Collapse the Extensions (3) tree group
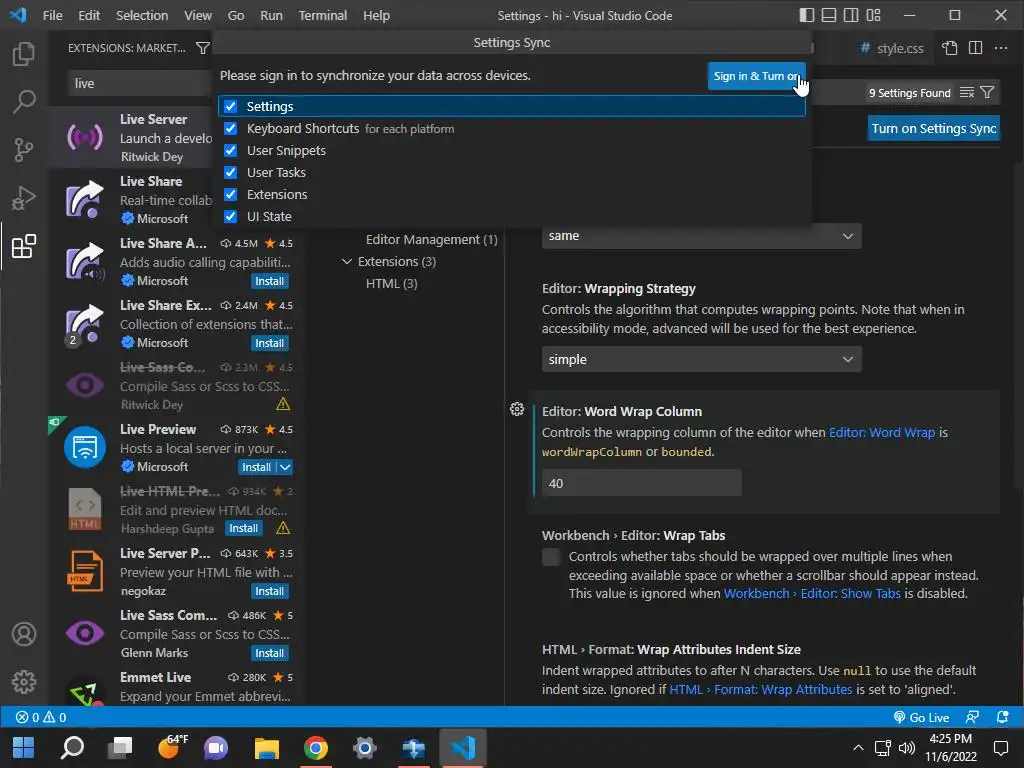1024x768 pixels. pyautogui.click(x=346, y=261)
